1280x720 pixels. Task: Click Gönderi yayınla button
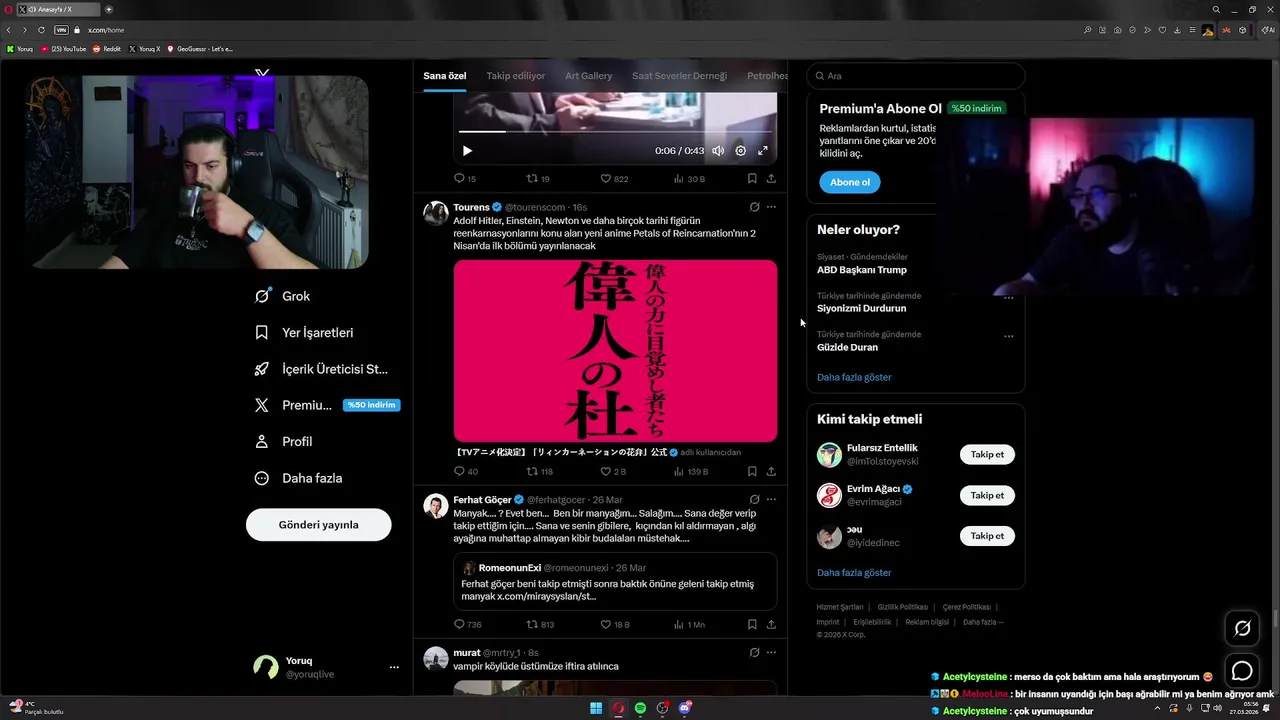point(318,524)
